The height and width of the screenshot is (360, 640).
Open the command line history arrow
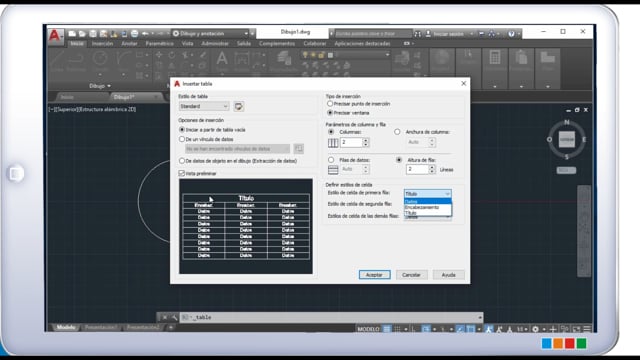point(480,317)
